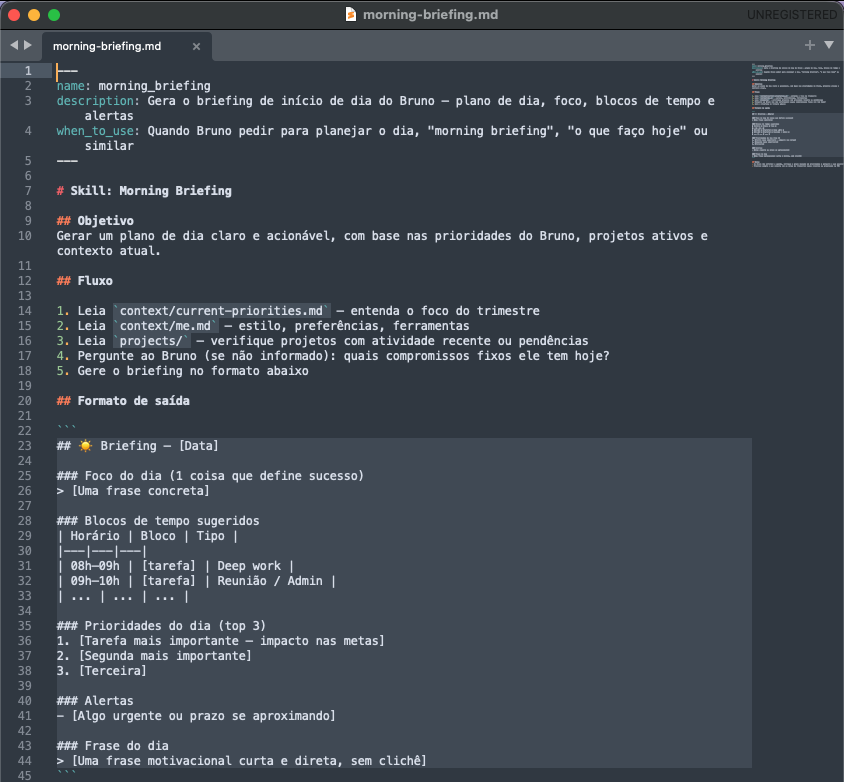Click '### Frase do dia' line
844x782 pixels.
[112, 746]
